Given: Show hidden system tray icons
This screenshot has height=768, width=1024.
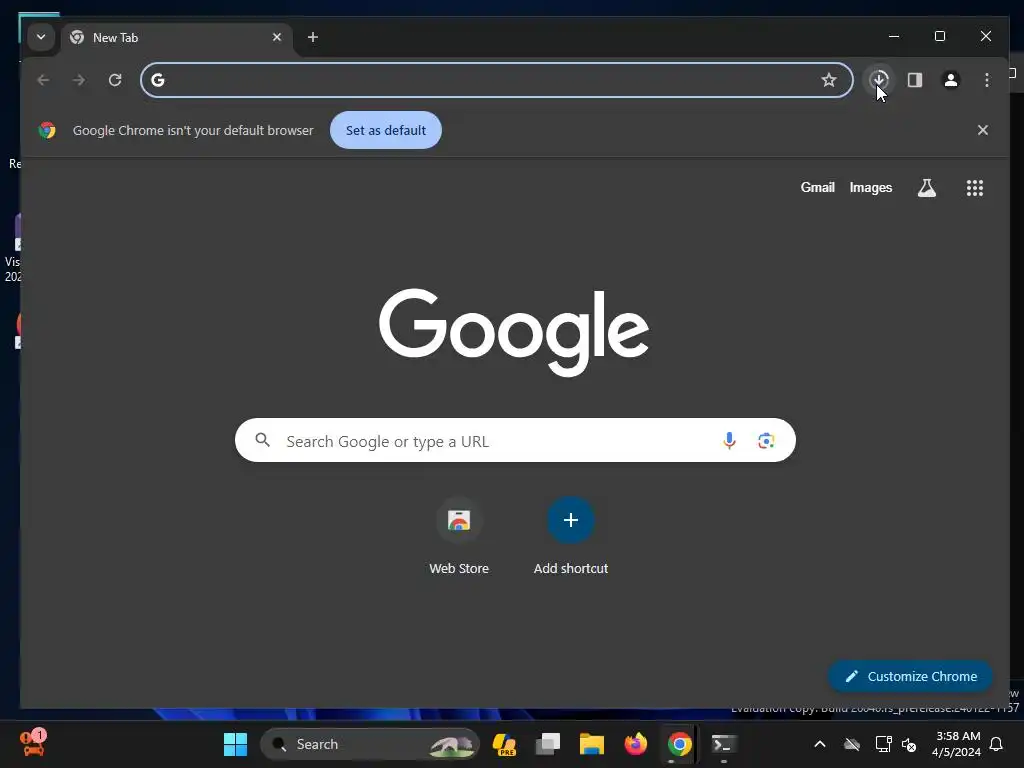Looking at the screenshot, I should [820, 744].
